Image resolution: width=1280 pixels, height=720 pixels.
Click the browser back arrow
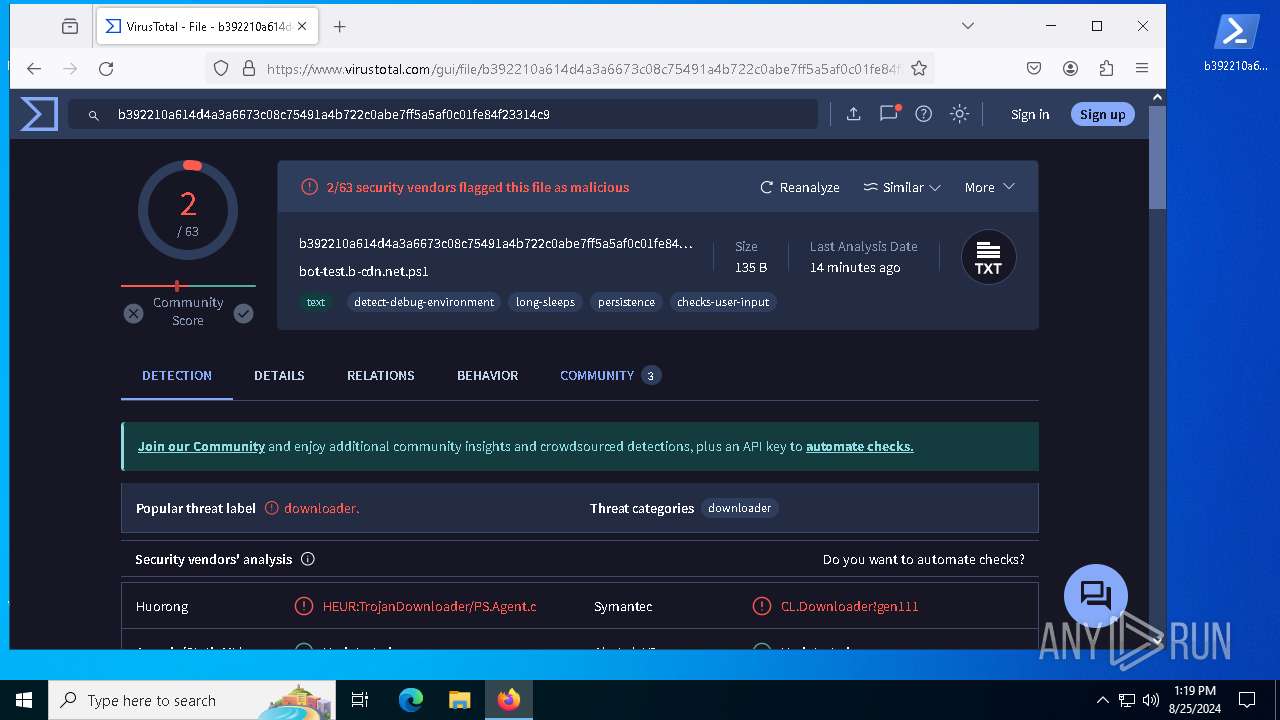(34, 68)
